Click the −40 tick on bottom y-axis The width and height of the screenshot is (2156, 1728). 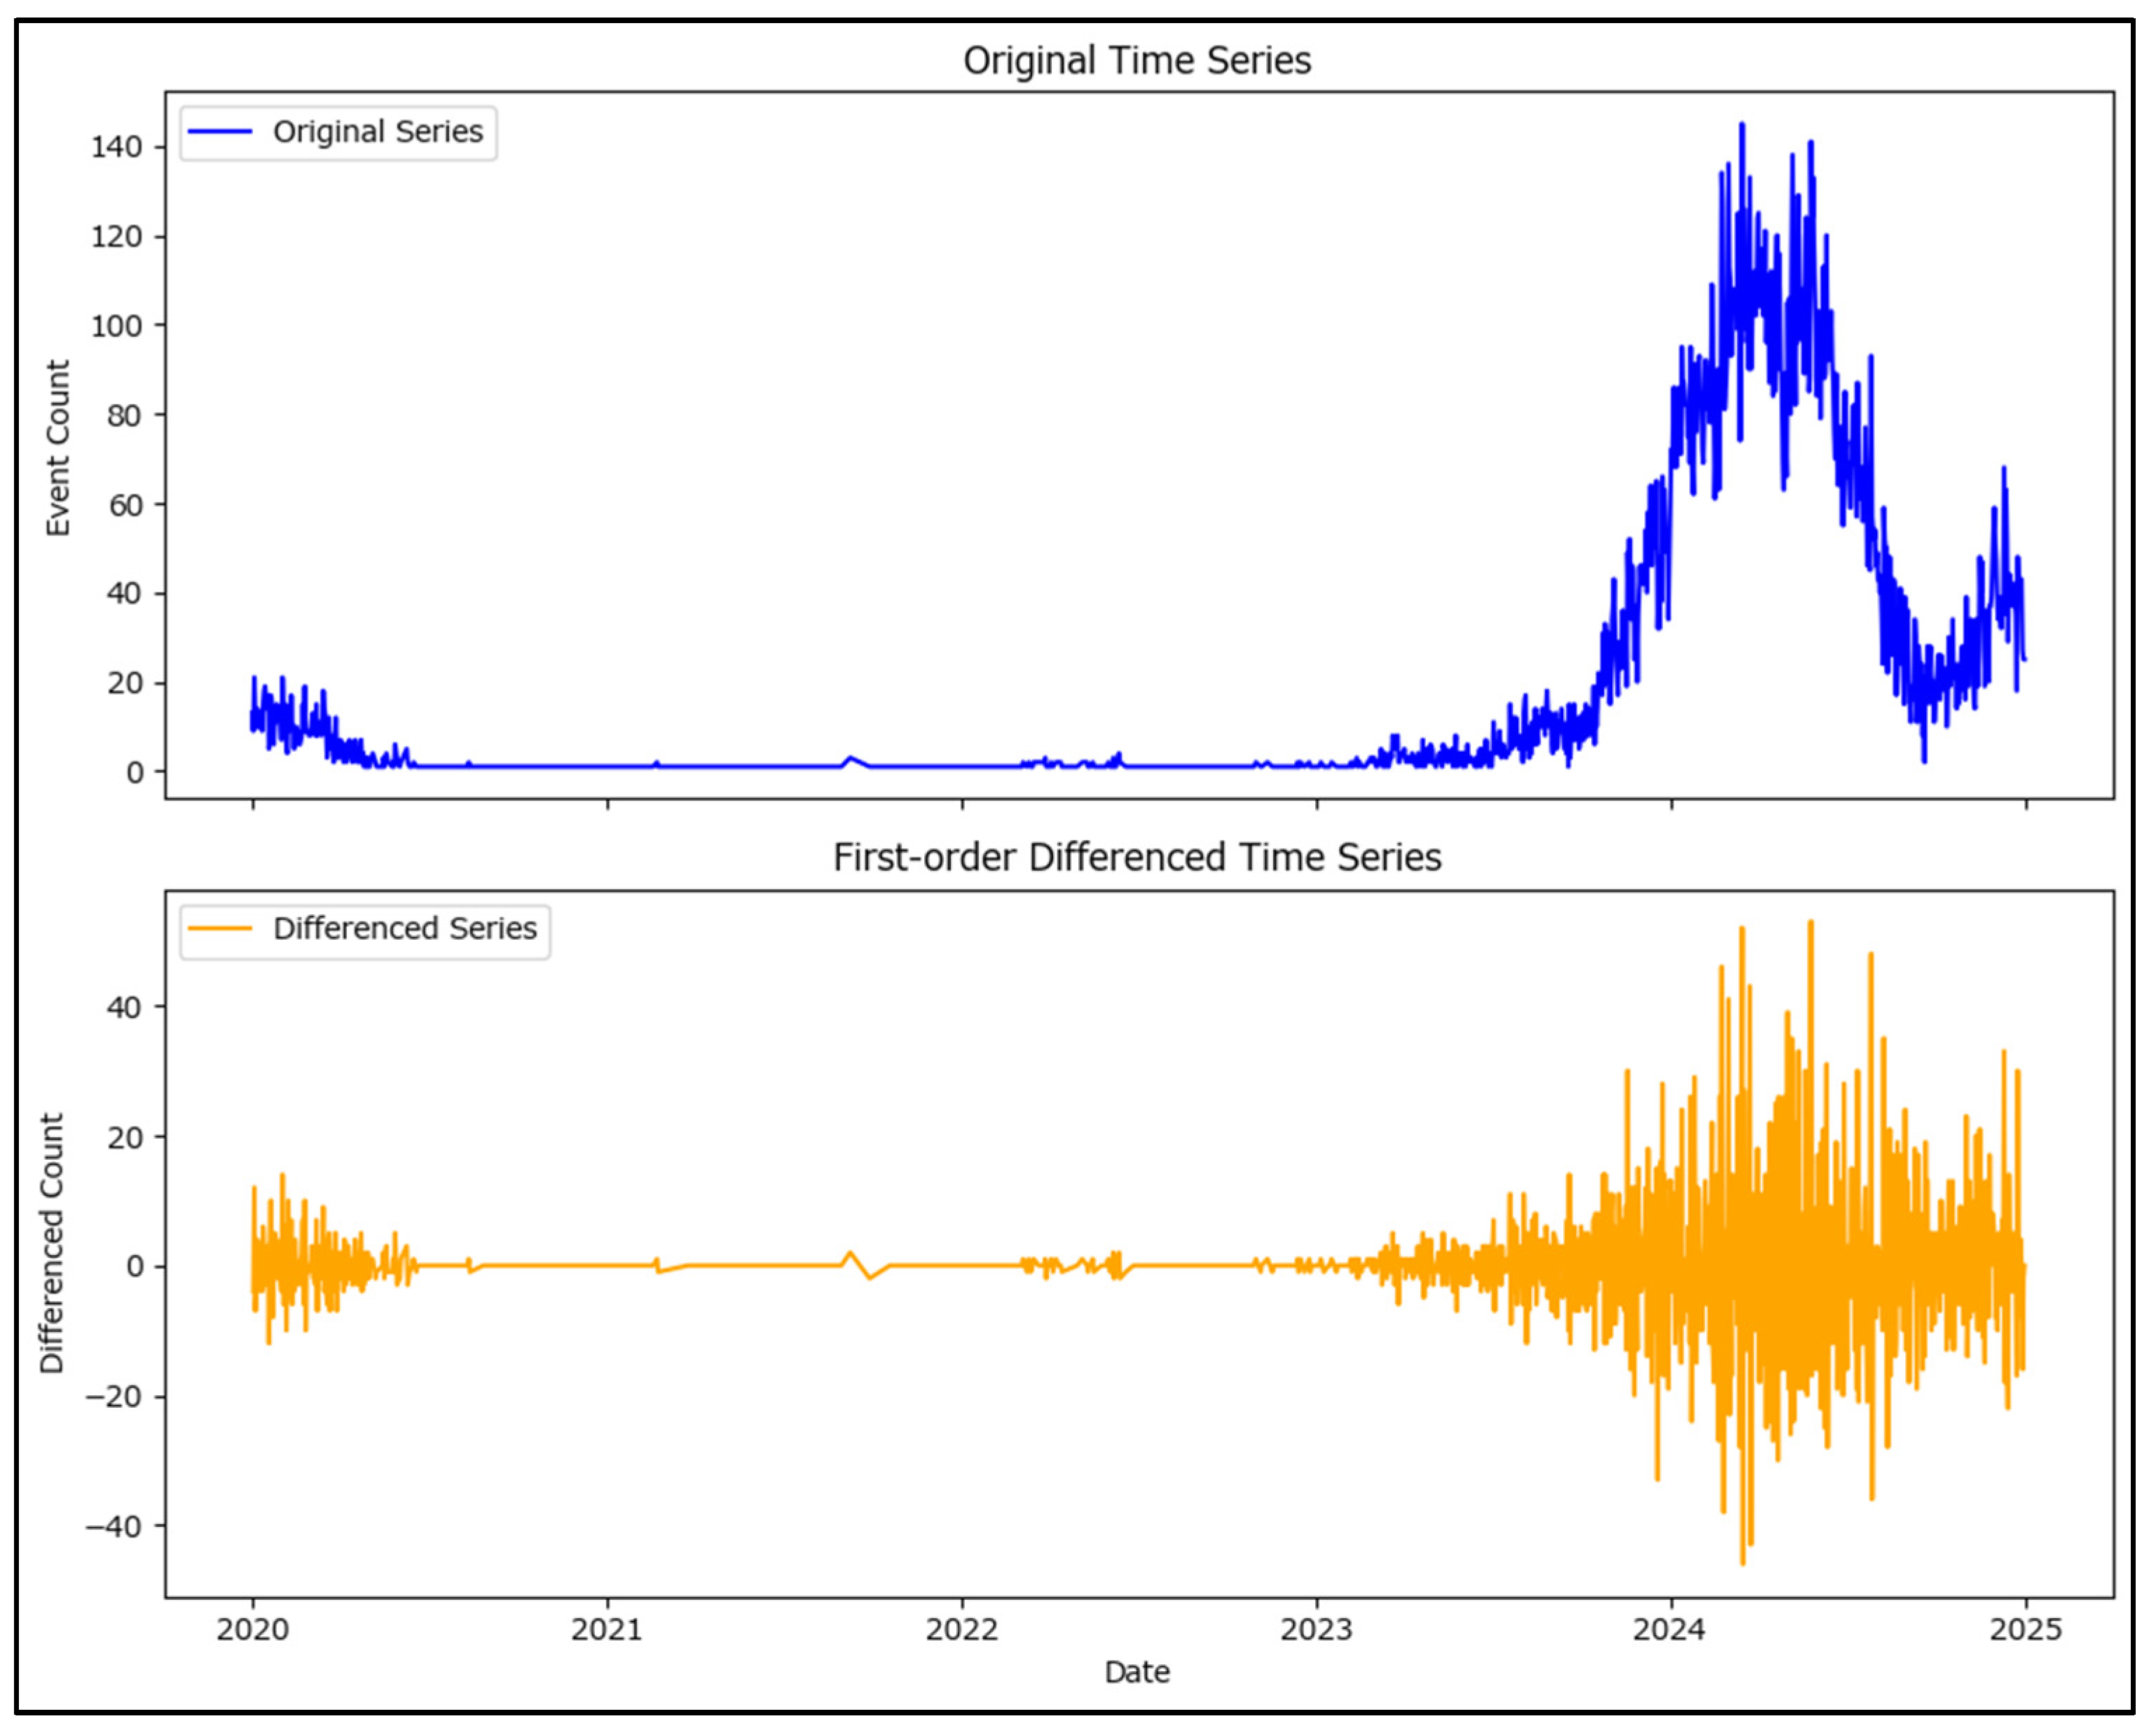tap(113, 1526)
